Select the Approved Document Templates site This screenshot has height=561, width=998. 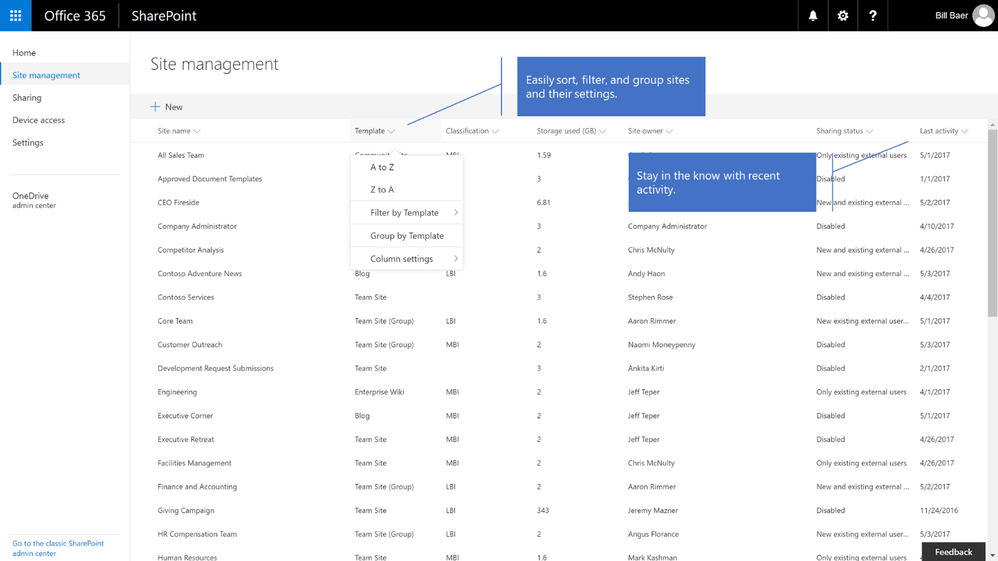coord(209,179)
